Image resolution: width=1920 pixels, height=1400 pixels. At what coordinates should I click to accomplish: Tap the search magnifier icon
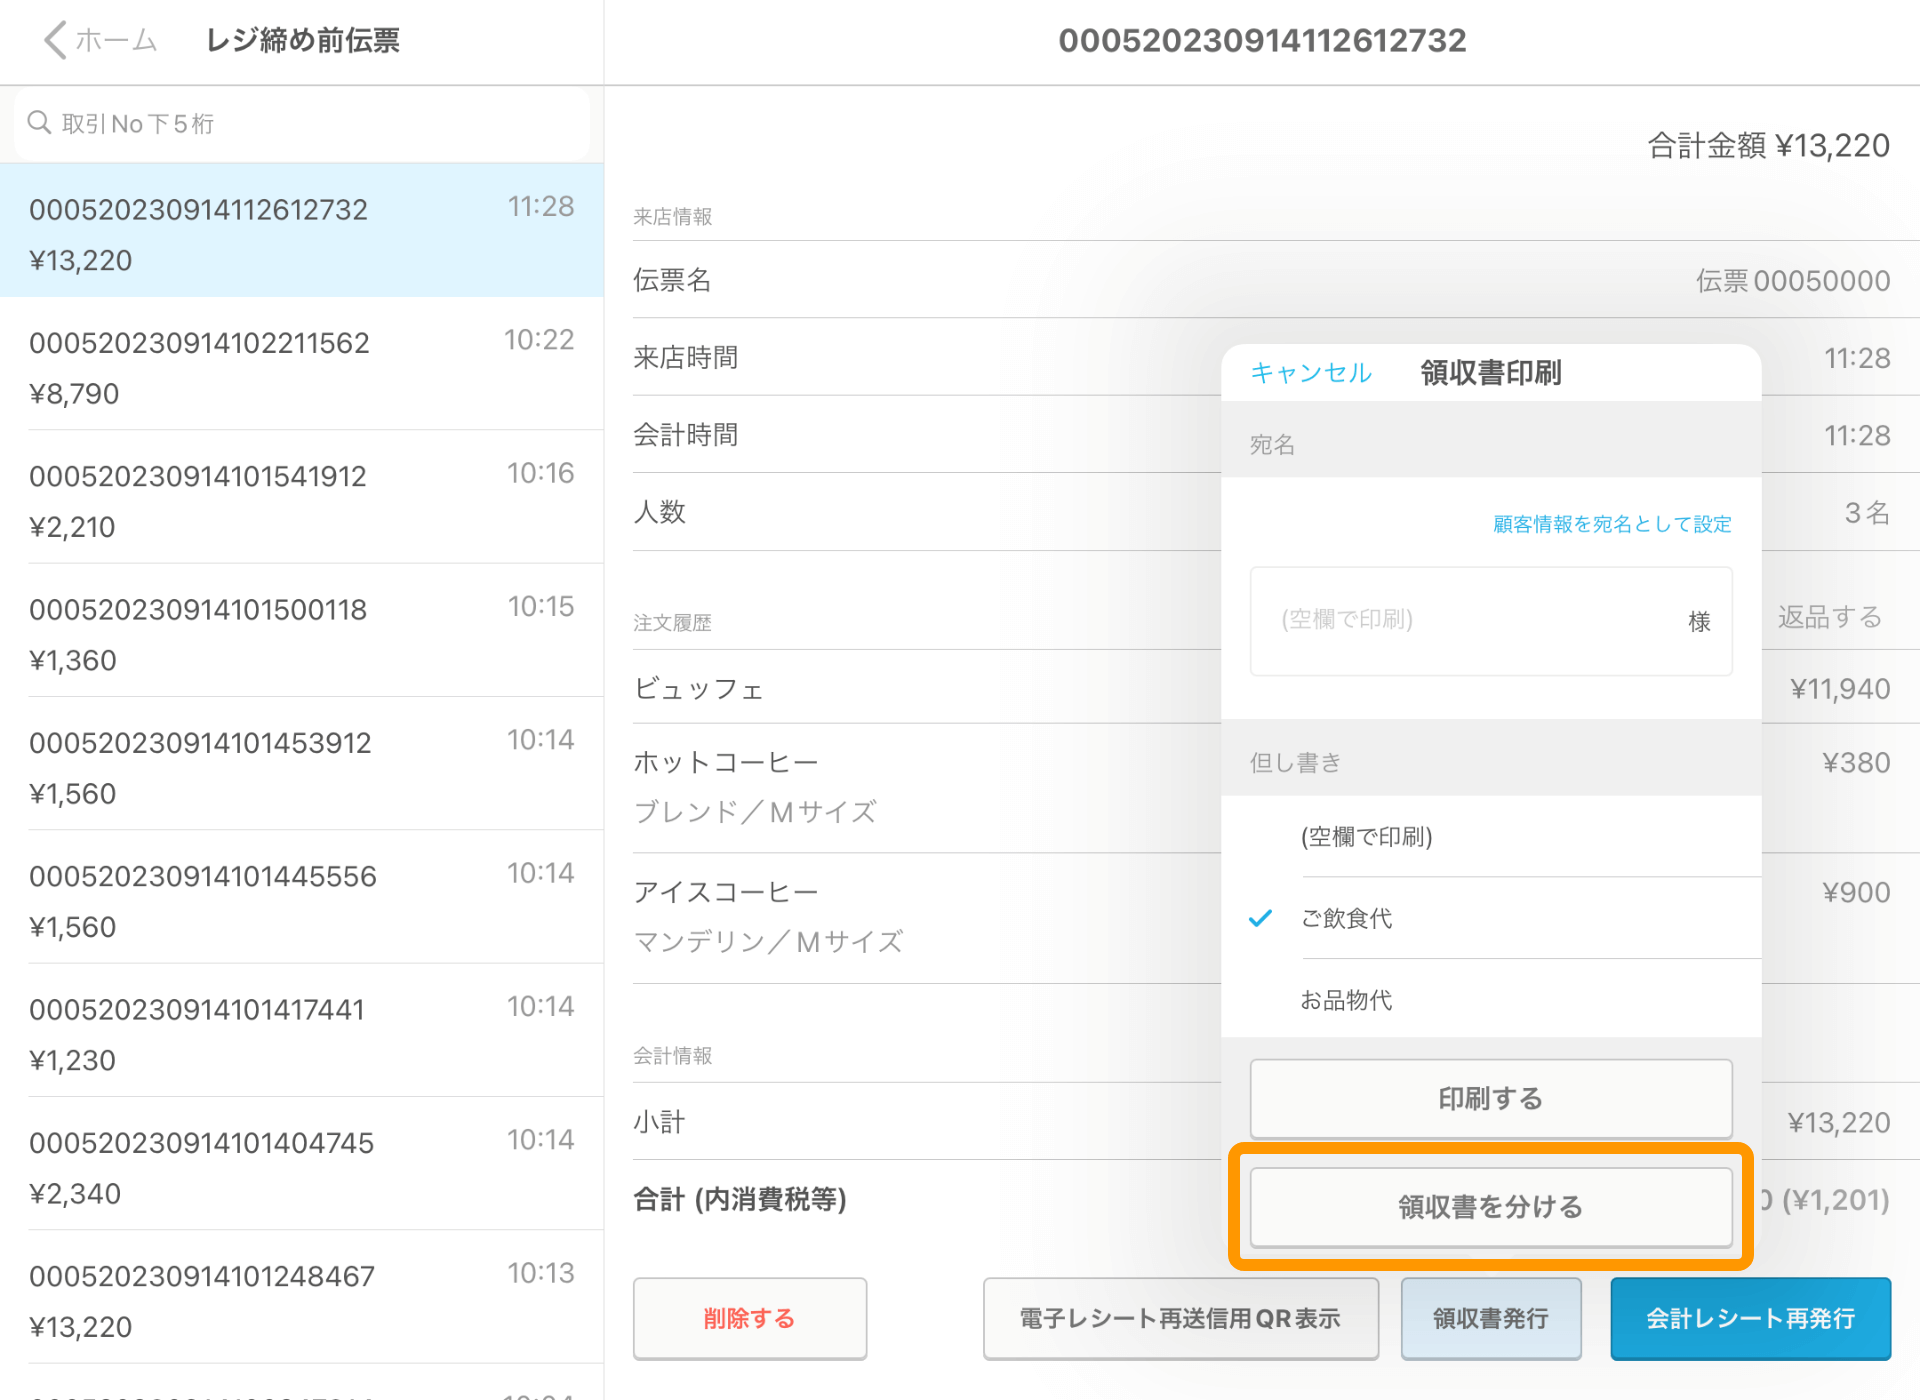(39, 123)
